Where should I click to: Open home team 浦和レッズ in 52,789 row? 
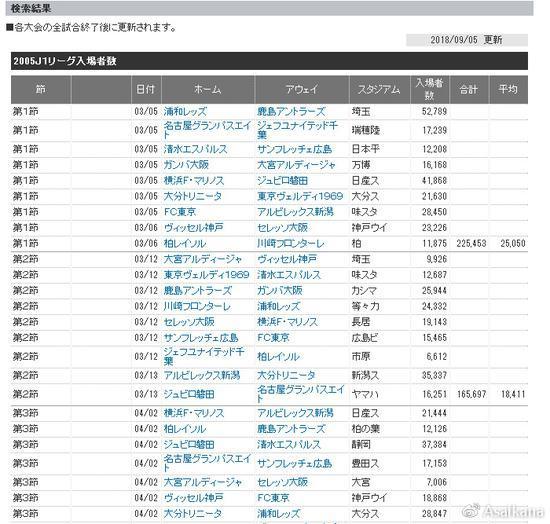pyautogui.click(x=185, y=112)
